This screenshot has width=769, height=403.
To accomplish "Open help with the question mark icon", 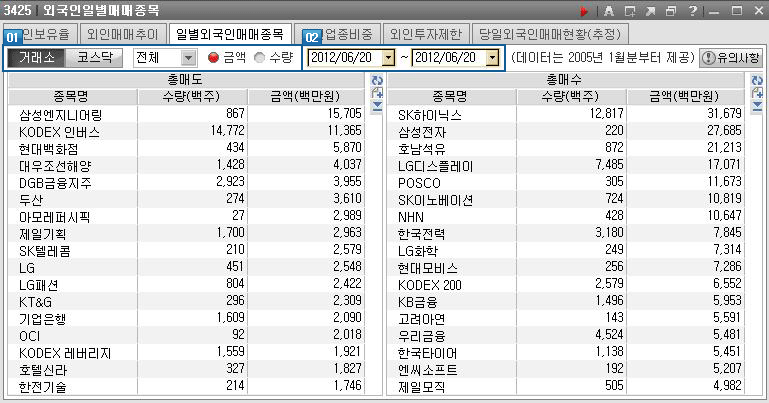I will pos(692,11).
